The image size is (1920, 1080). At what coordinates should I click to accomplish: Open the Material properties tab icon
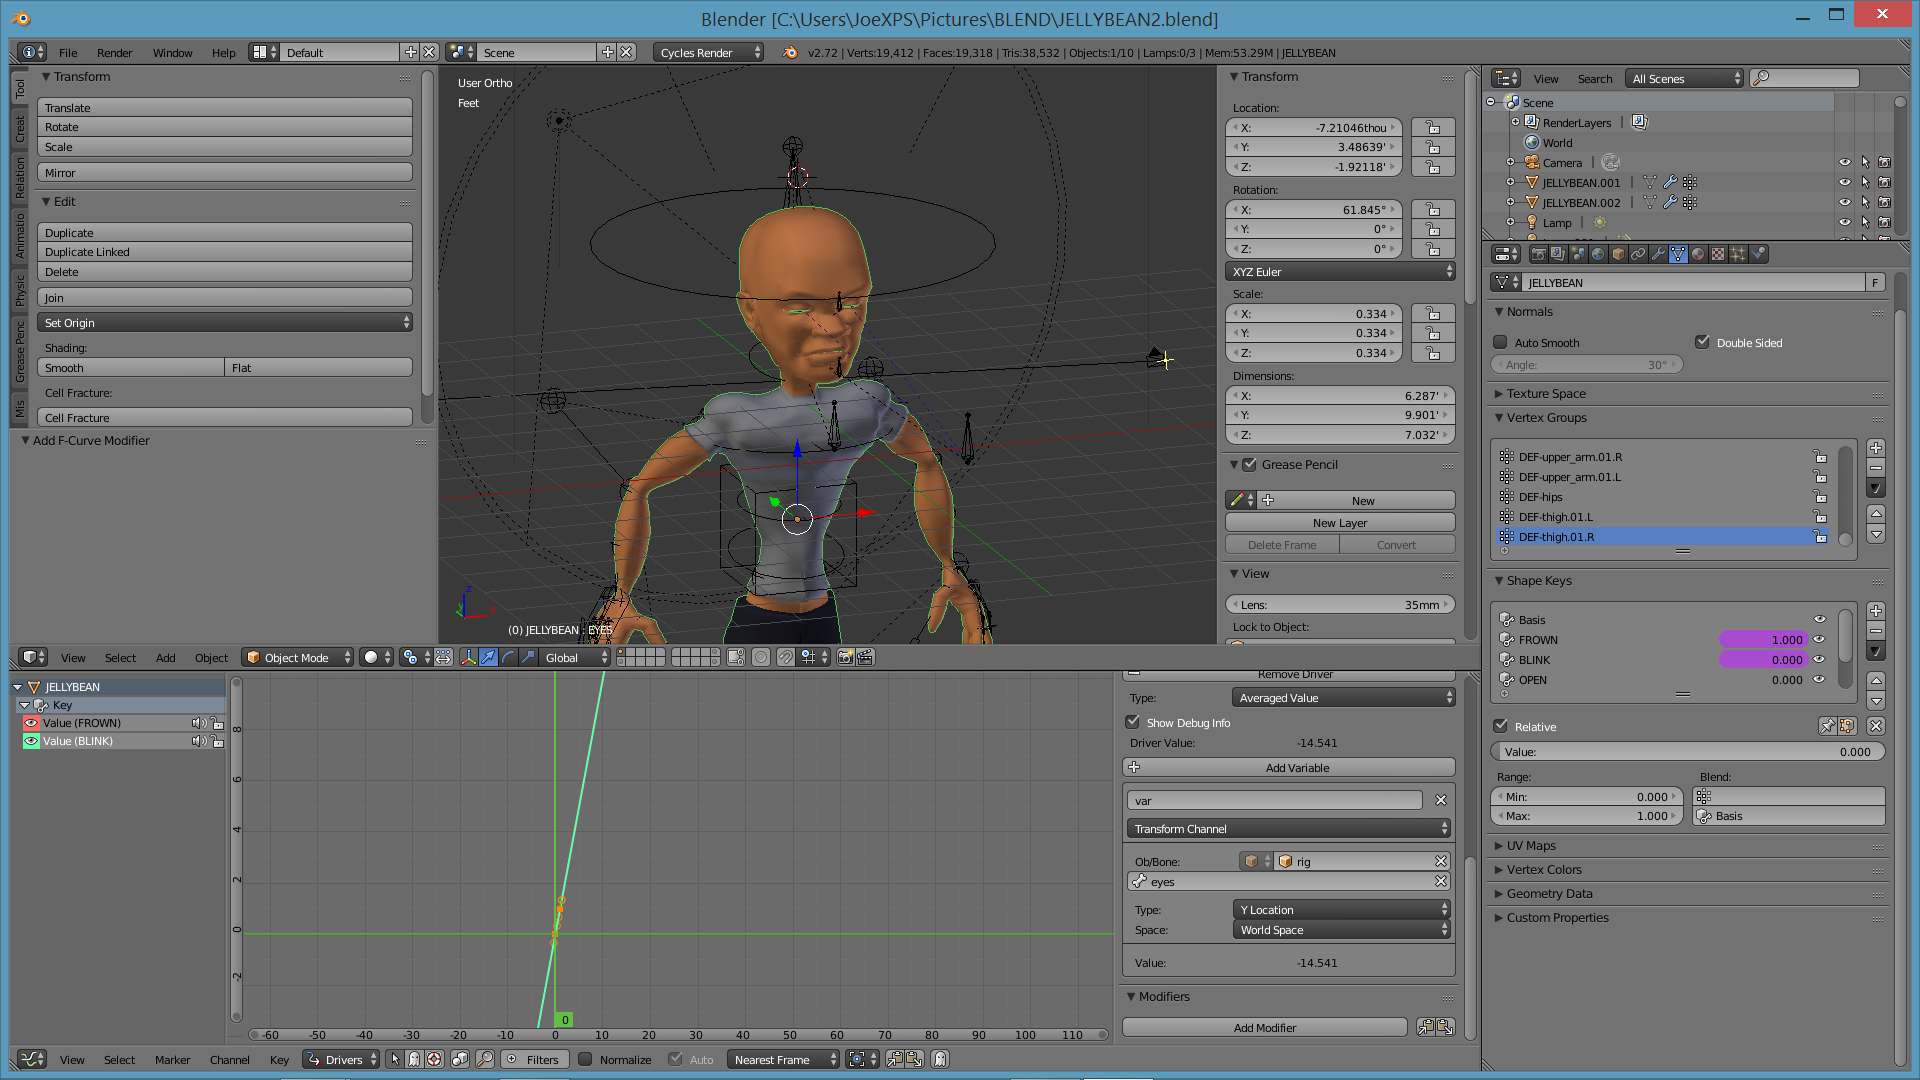click(x=1698, y=254)
